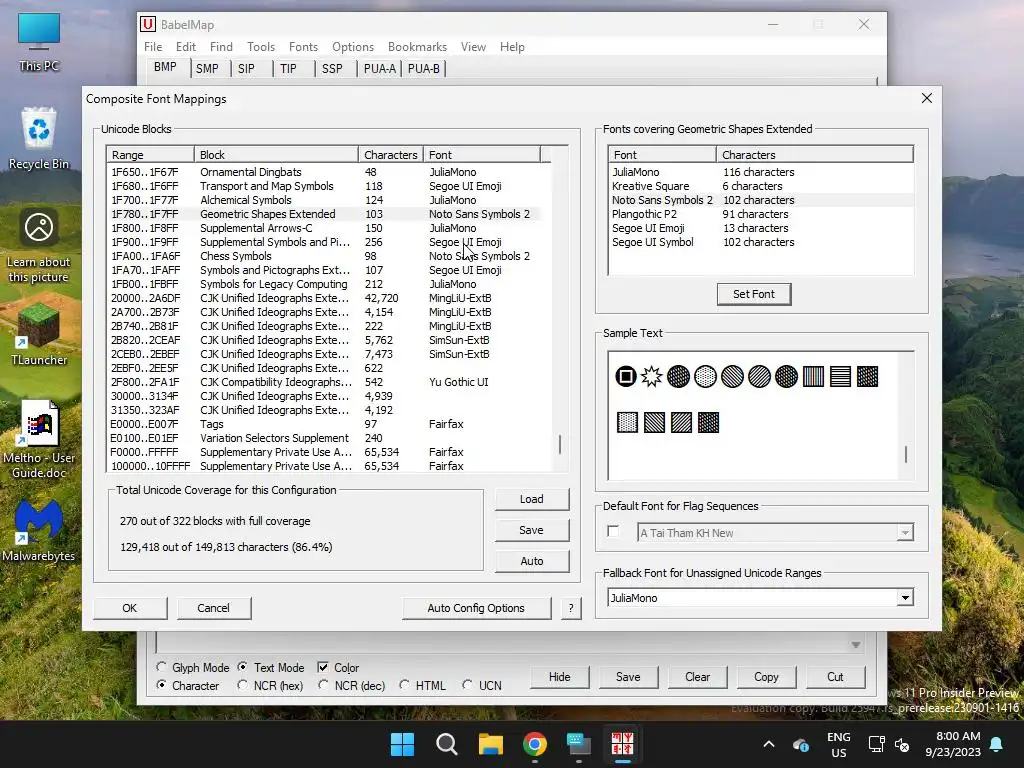Sort the covering fonts list by Font header
The image size is (1024, 768).
662,155
